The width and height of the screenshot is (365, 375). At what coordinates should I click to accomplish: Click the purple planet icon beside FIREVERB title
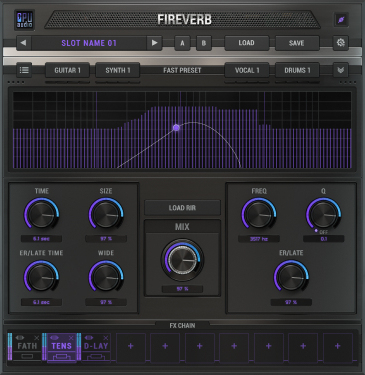pos(341,20)
